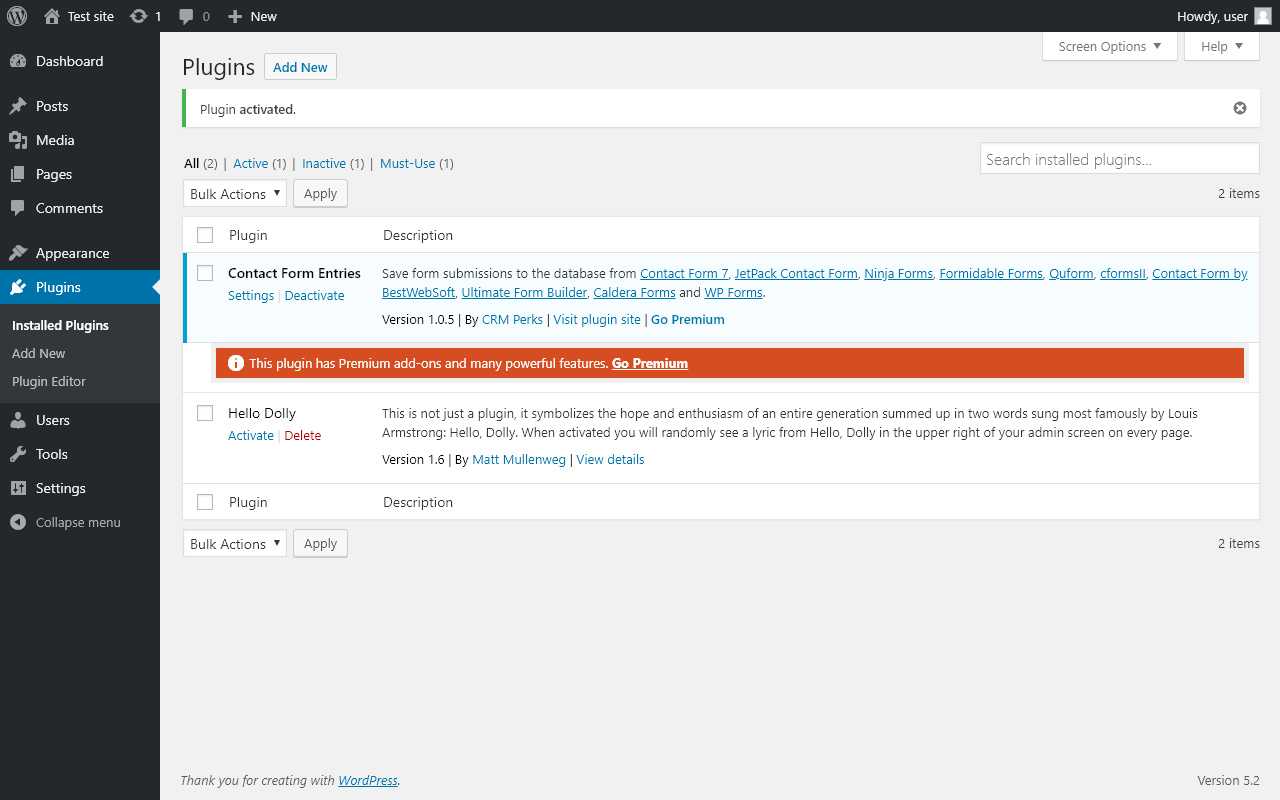Open the bottom Bulk Actions dropdown
Screen dimensions: 1280x800
[x=235, y=544]
